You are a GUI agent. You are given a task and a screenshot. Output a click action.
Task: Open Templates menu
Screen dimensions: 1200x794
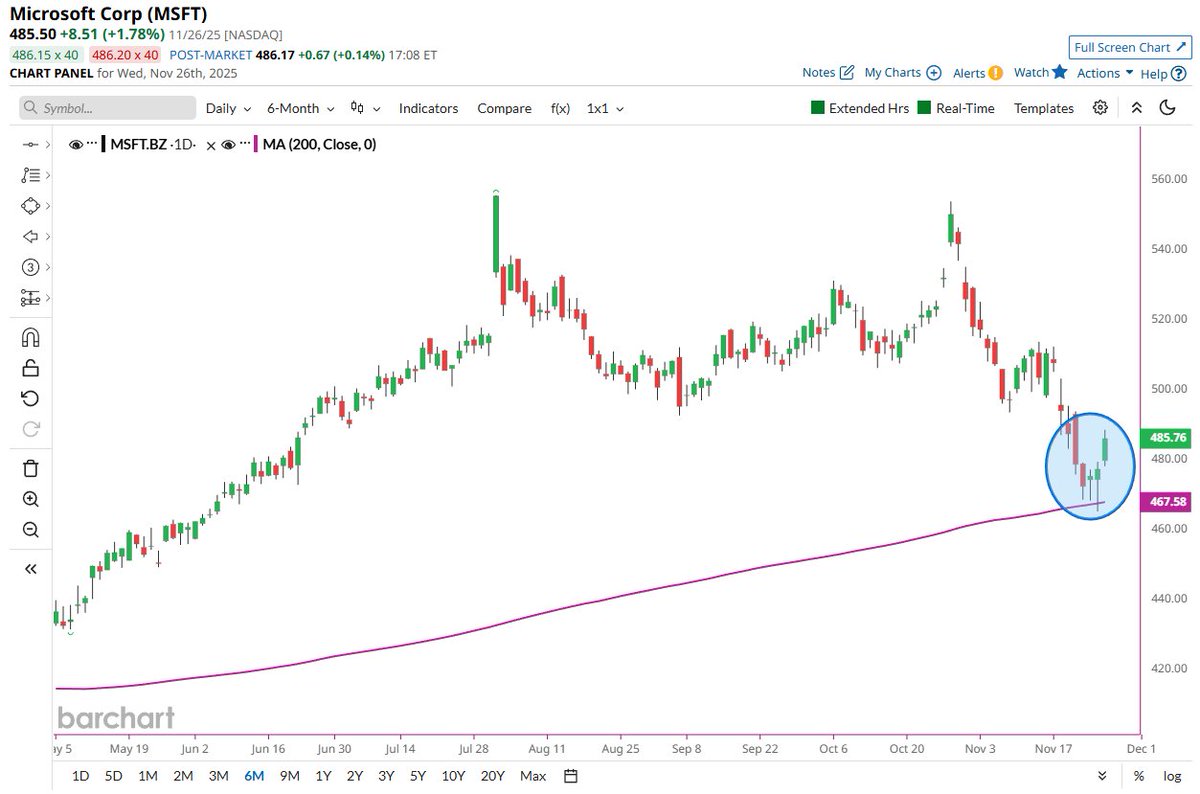(1044, 108)
